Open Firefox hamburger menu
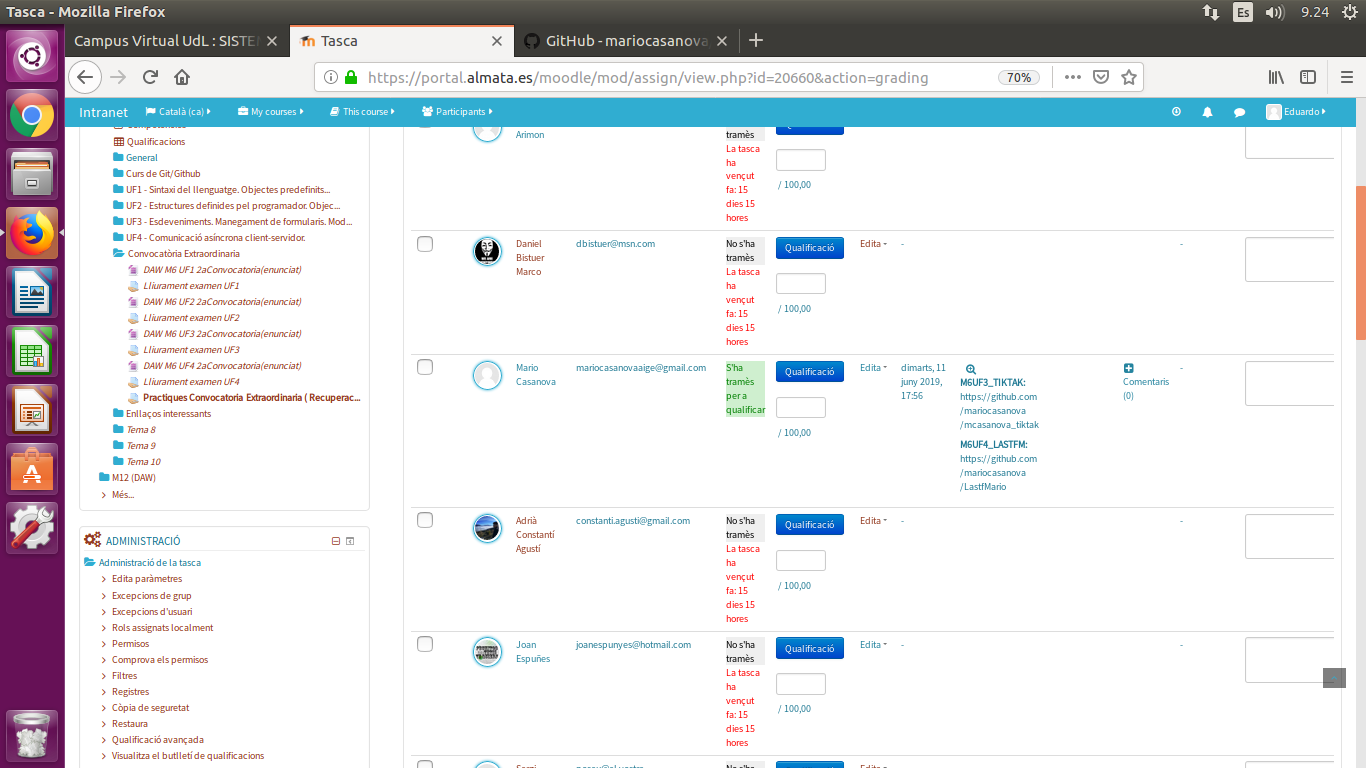 tap(1346, 77)
